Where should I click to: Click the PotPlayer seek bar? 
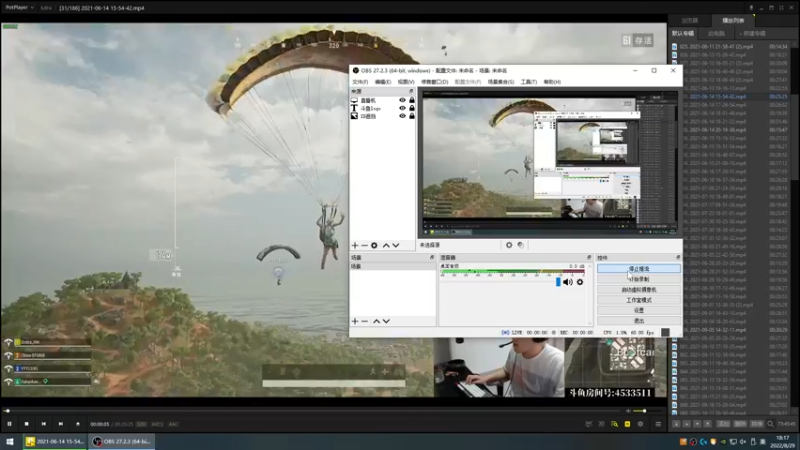[x=314, y=411]
